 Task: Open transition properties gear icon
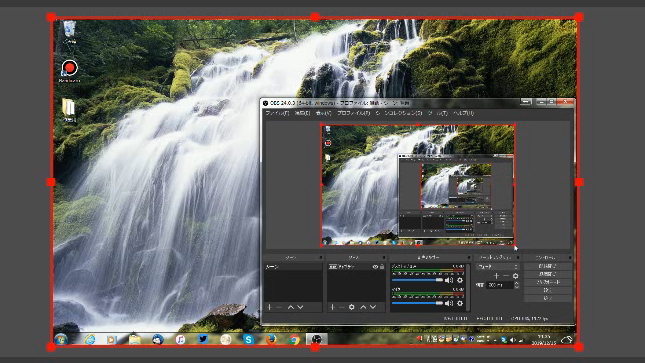tap(515, 276)
